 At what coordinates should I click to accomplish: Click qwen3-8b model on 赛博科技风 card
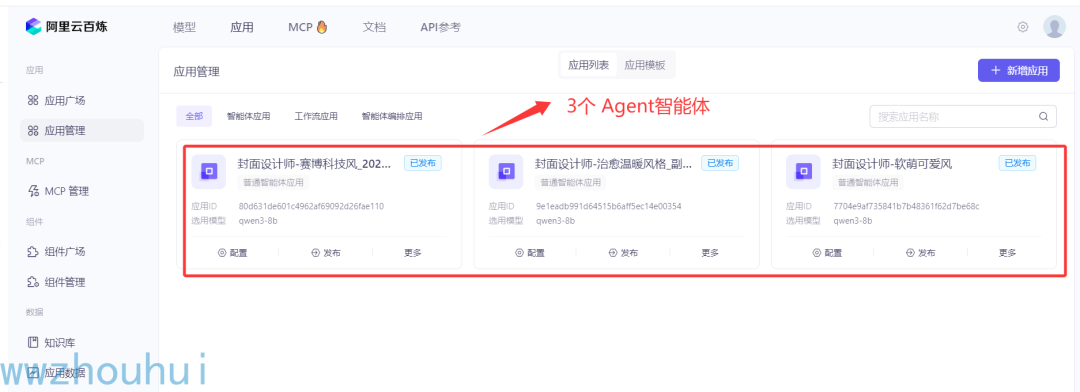click(x=258, y=220)
